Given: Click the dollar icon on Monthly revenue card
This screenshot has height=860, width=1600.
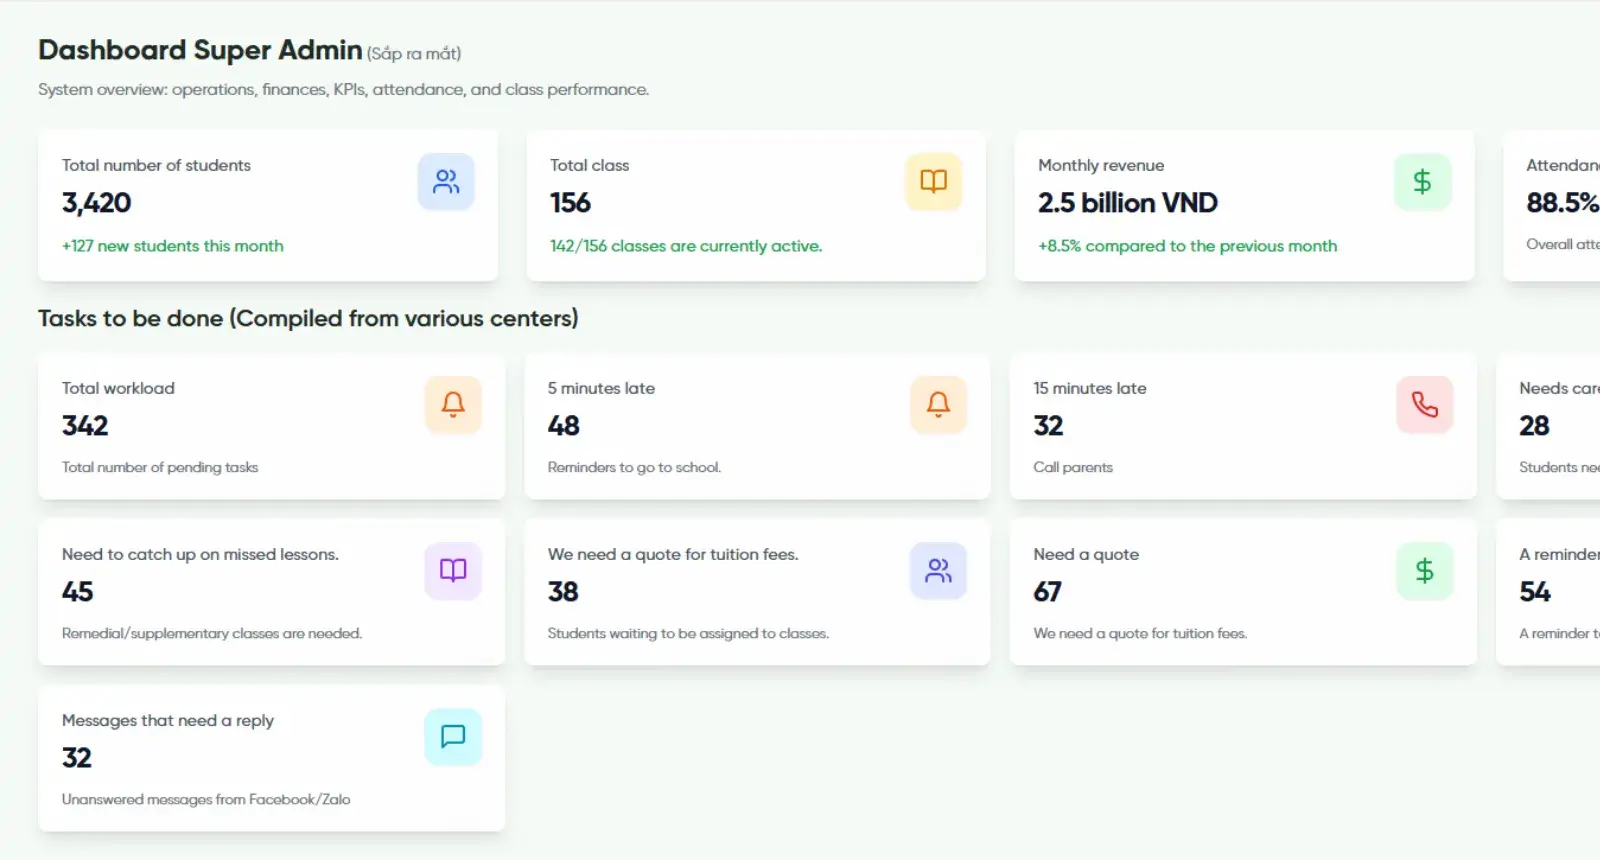Looking at the screenshot, I should pos(1422,182).
